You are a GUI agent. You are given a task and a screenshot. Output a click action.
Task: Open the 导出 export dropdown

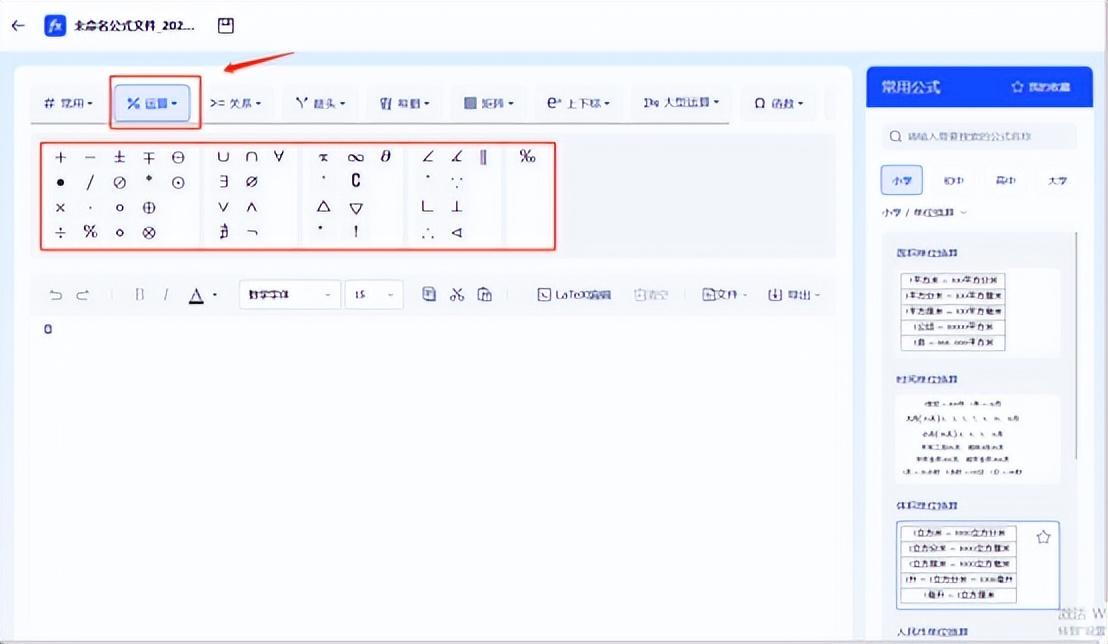[794, 295]
